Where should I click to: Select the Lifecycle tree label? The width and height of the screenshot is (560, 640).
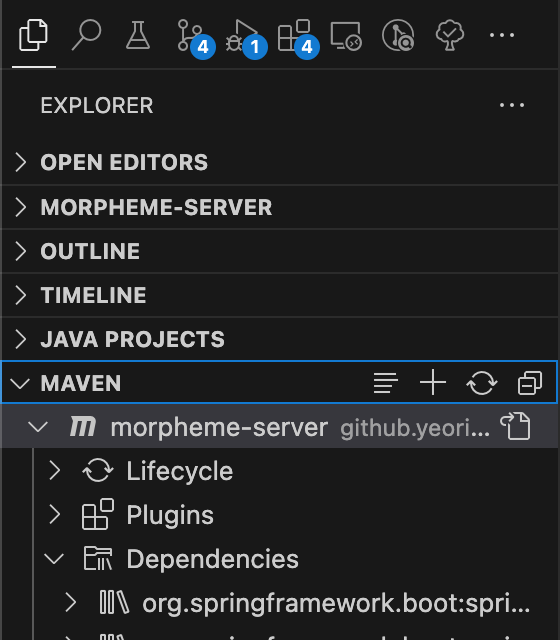(180, 471)
